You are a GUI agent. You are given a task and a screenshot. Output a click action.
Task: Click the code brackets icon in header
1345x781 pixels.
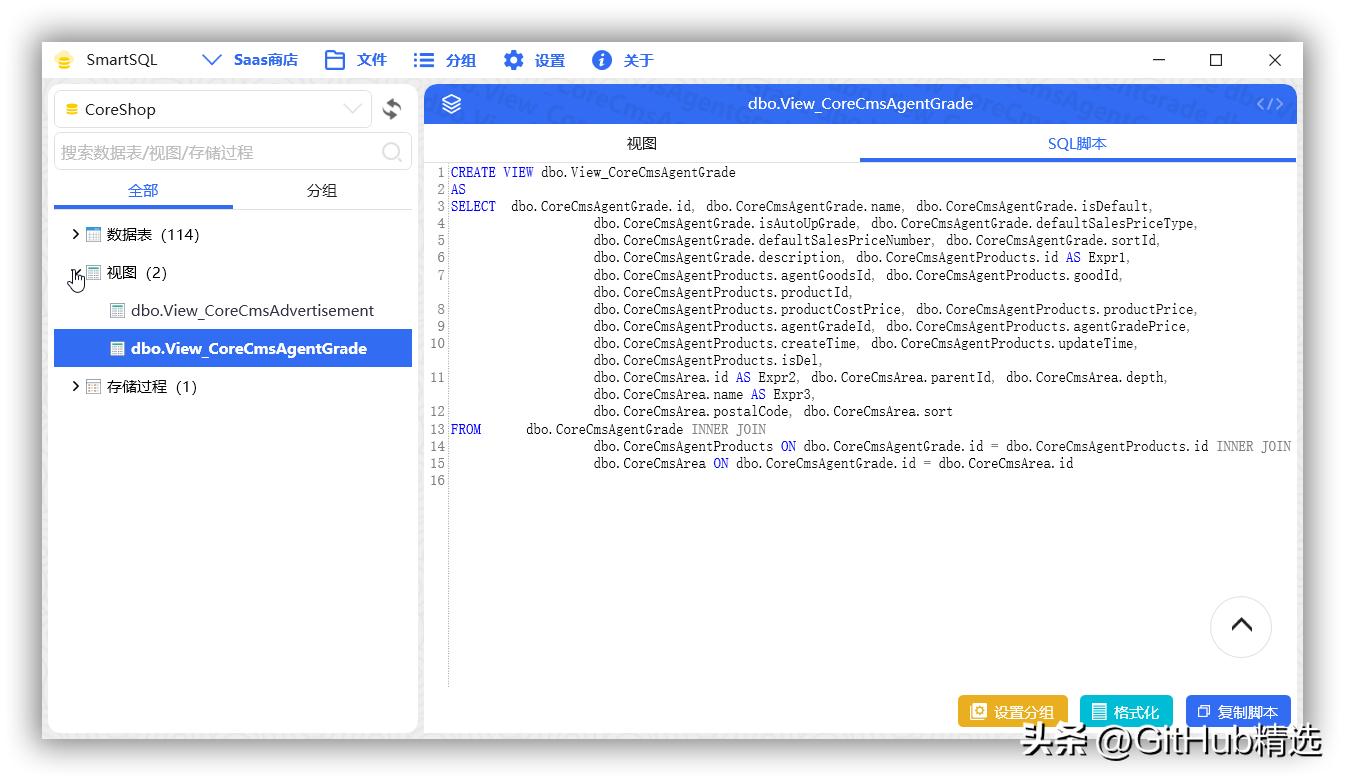tap(1269, 104)
